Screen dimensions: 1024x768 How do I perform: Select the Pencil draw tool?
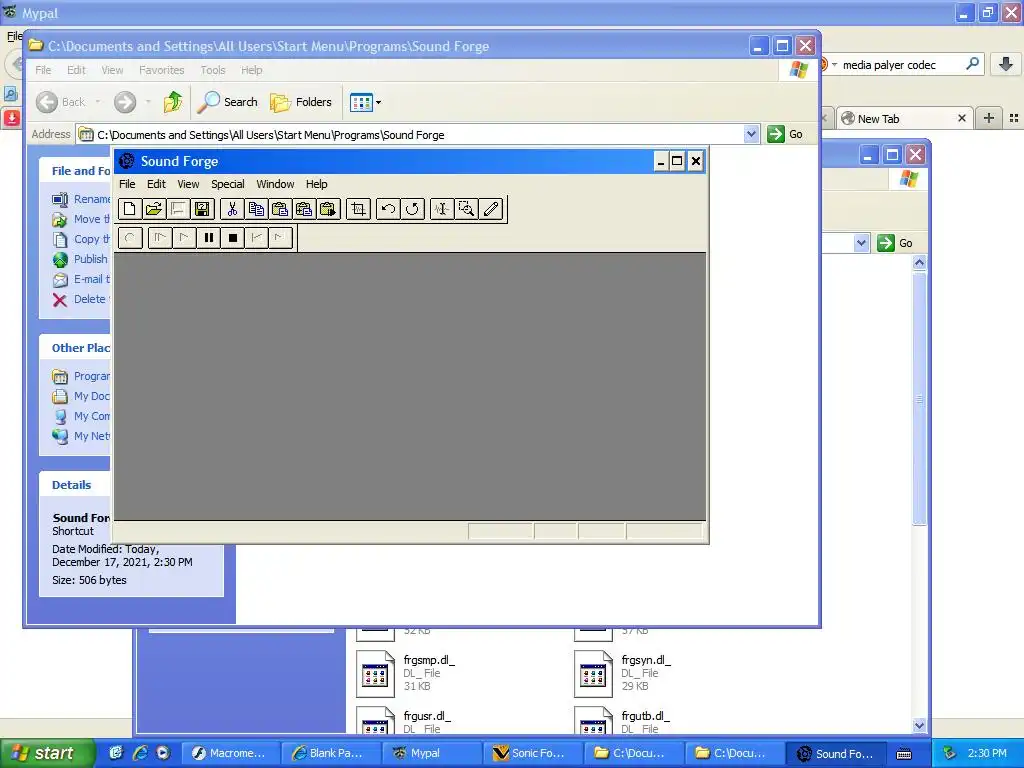pos(490,209)
